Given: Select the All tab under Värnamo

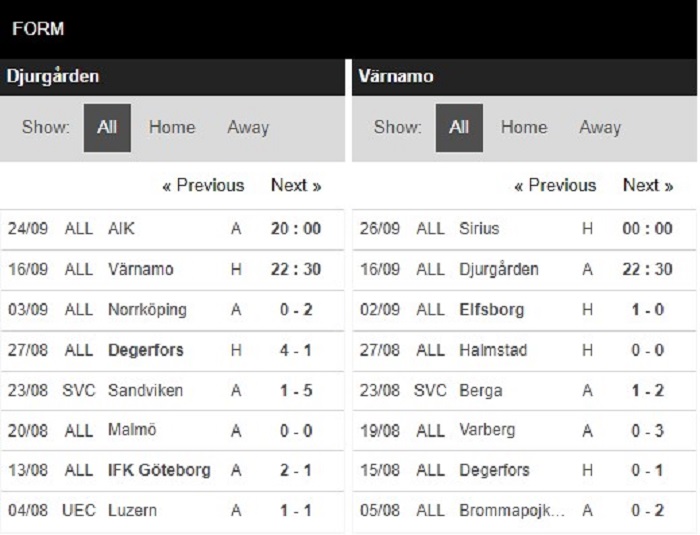Looking at the screenshot, I should click(459, 128).
